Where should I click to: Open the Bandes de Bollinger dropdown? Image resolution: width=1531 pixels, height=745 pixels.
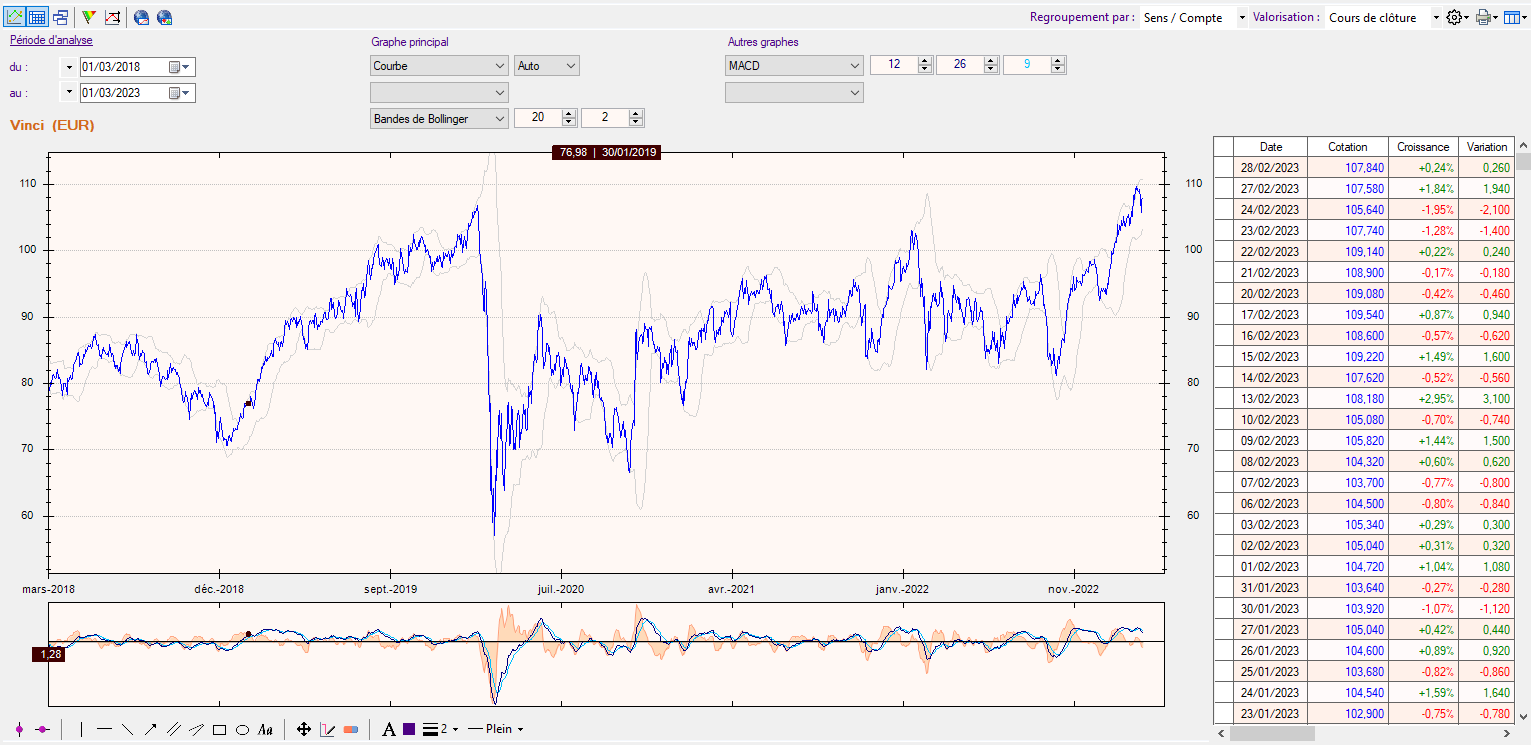[439, 118]
